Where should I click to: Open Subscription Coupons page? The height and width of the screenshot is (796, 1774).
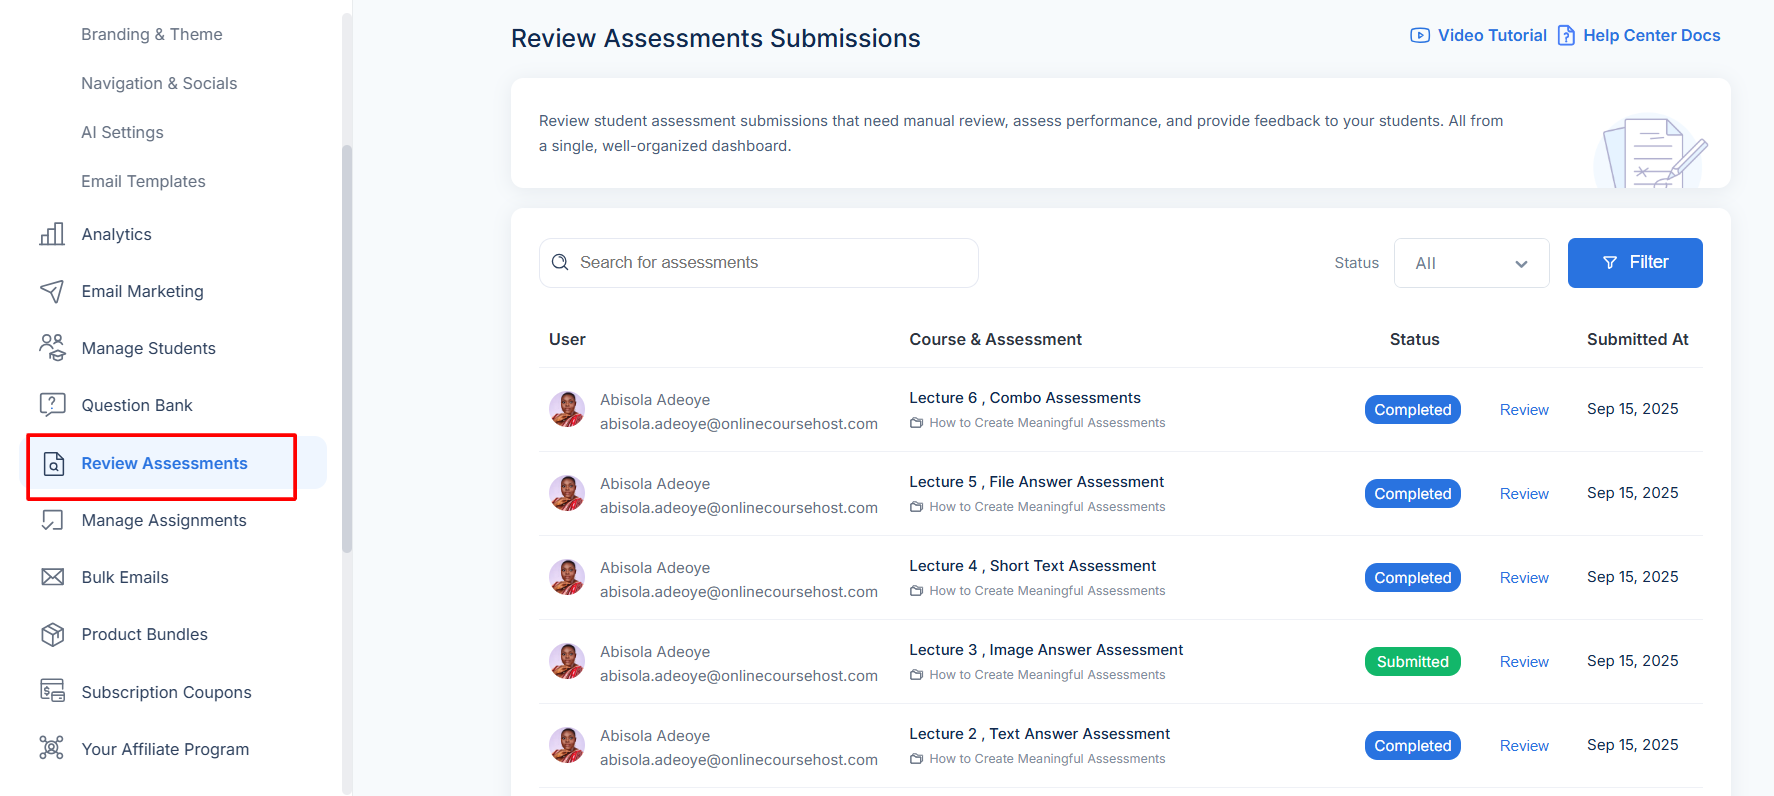click(166, 692)
